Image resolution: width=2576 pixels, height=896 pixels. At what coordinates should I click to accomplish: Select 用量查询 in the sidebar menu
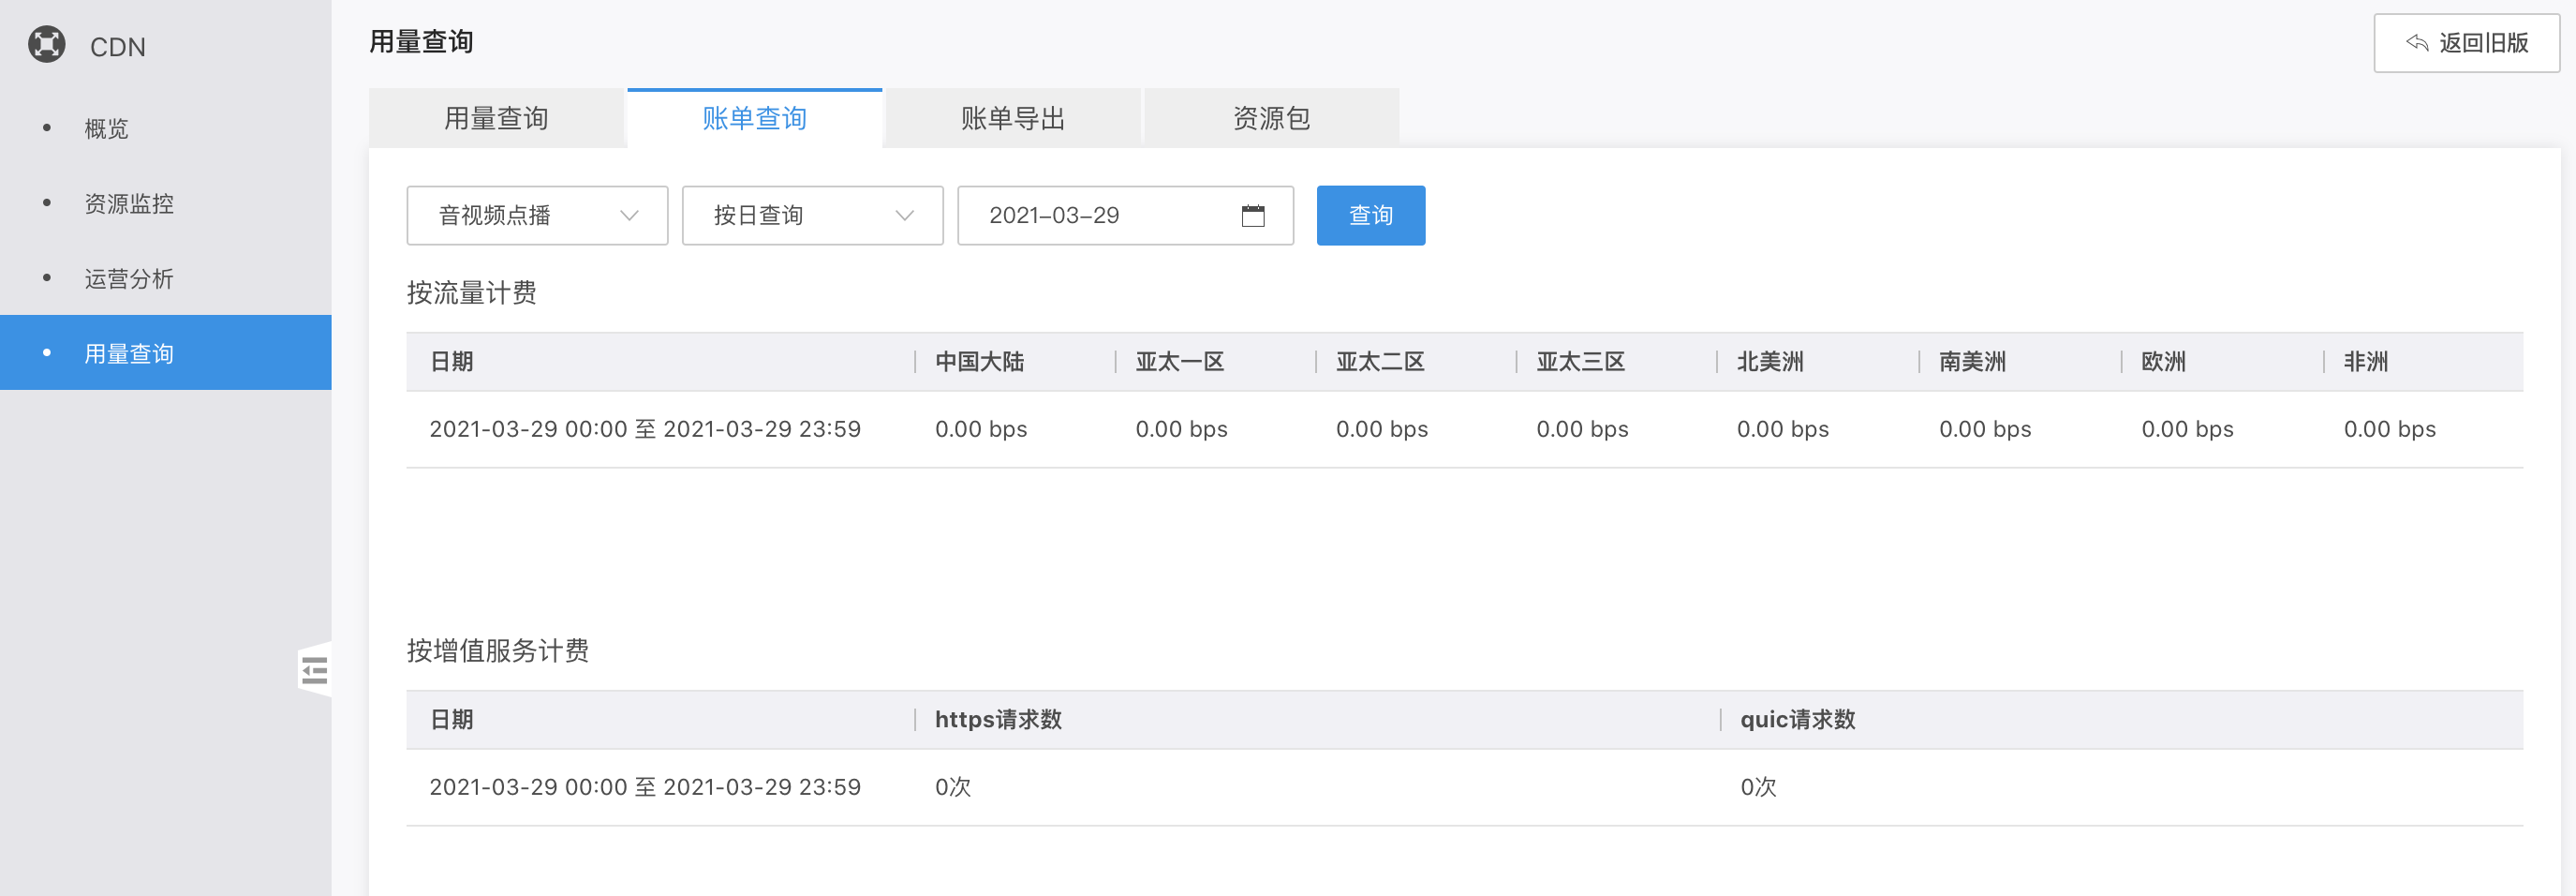click(129, 354)
